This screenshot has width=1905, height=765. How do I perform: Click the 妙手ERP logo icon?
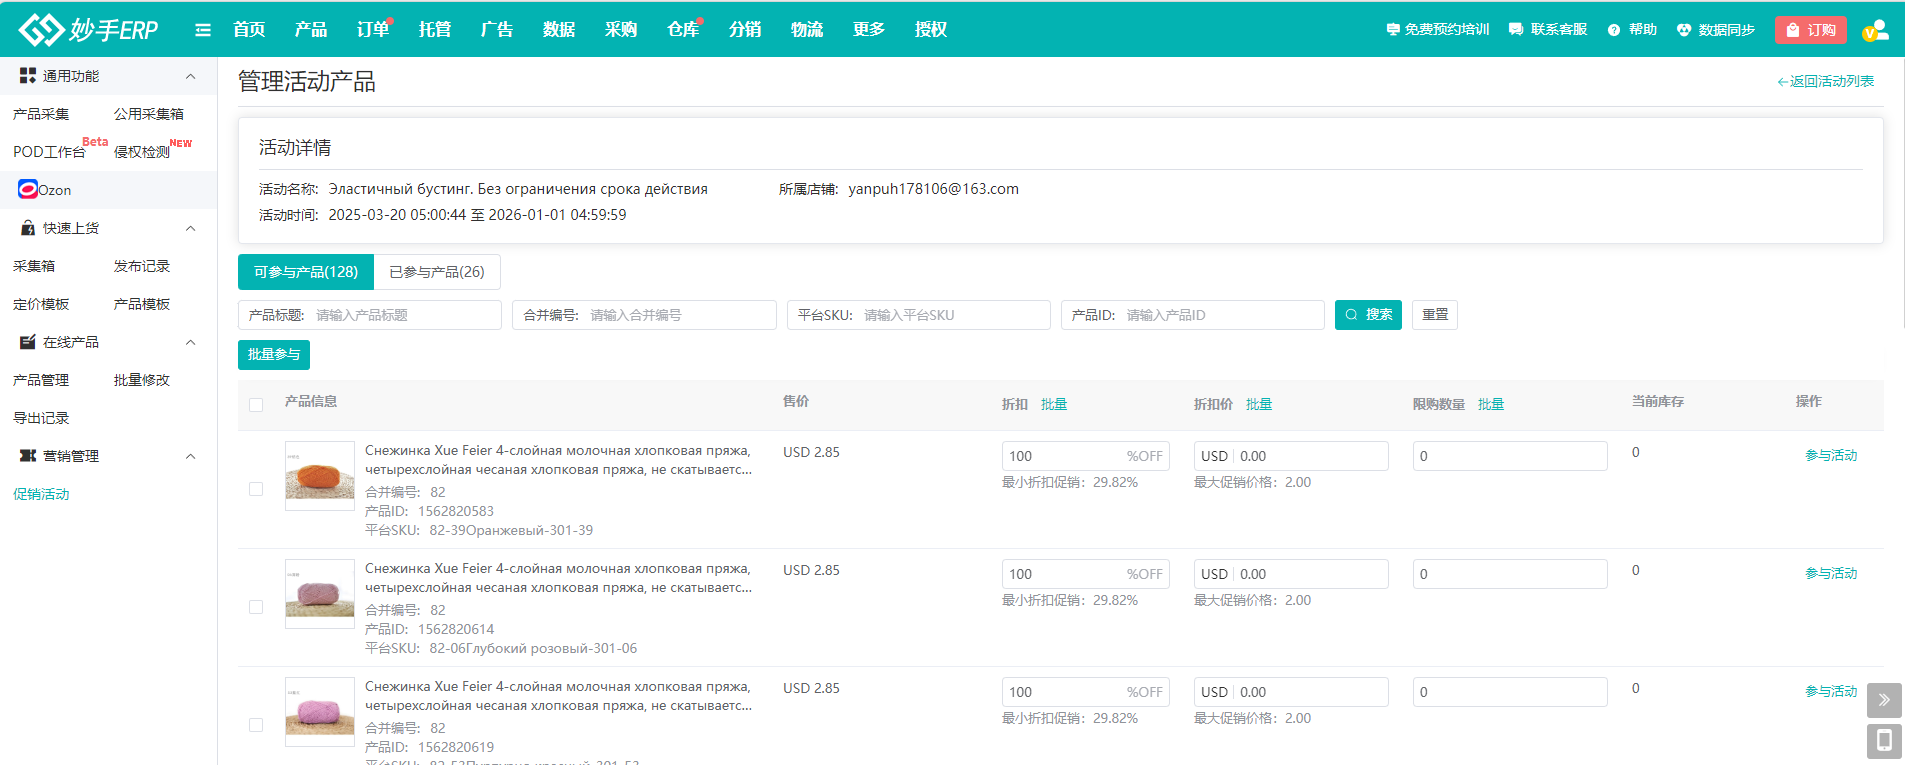[41, 30]
